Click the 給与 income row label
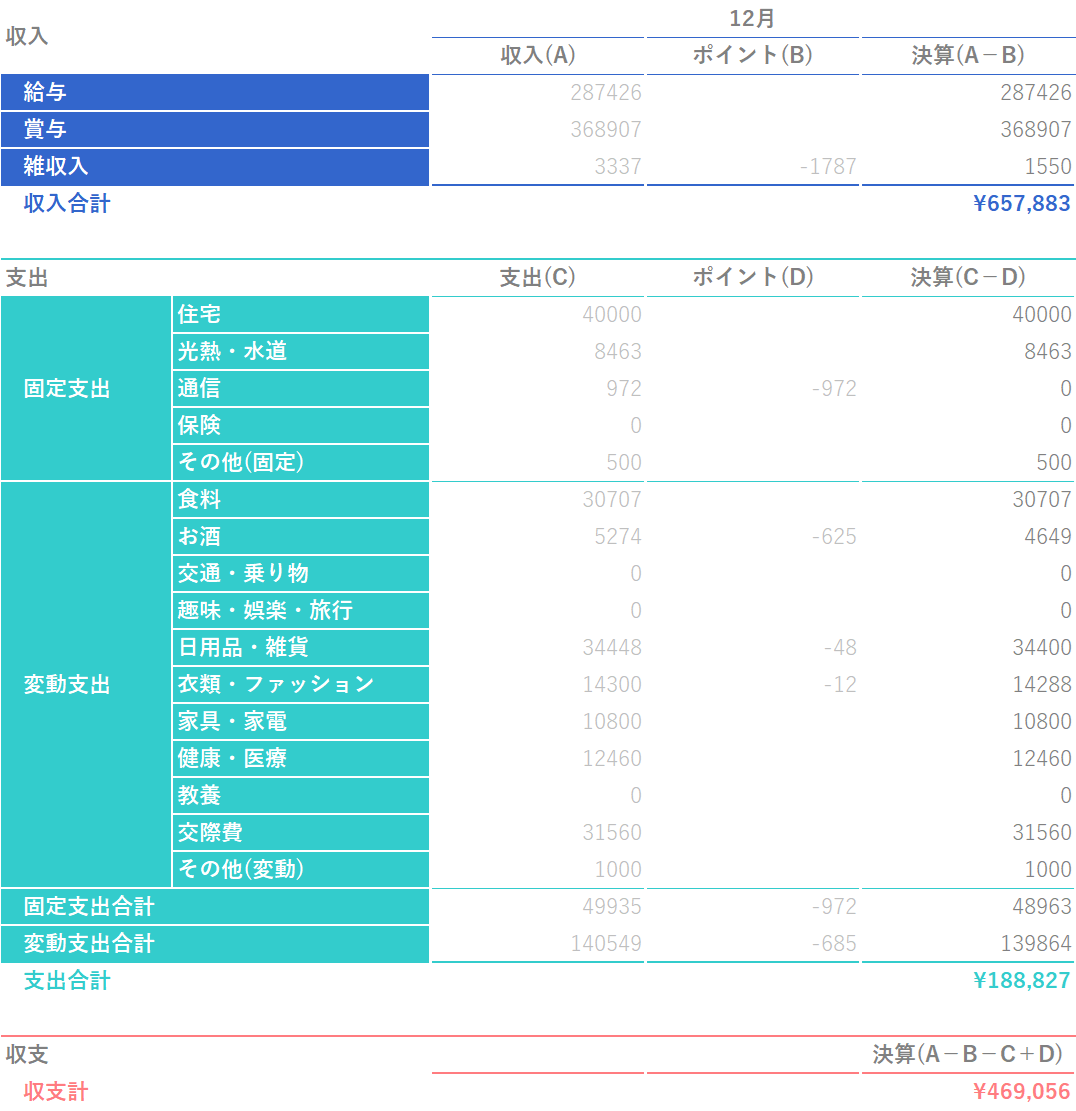This screenshot has height=1111, width=1076. [45, 93]
